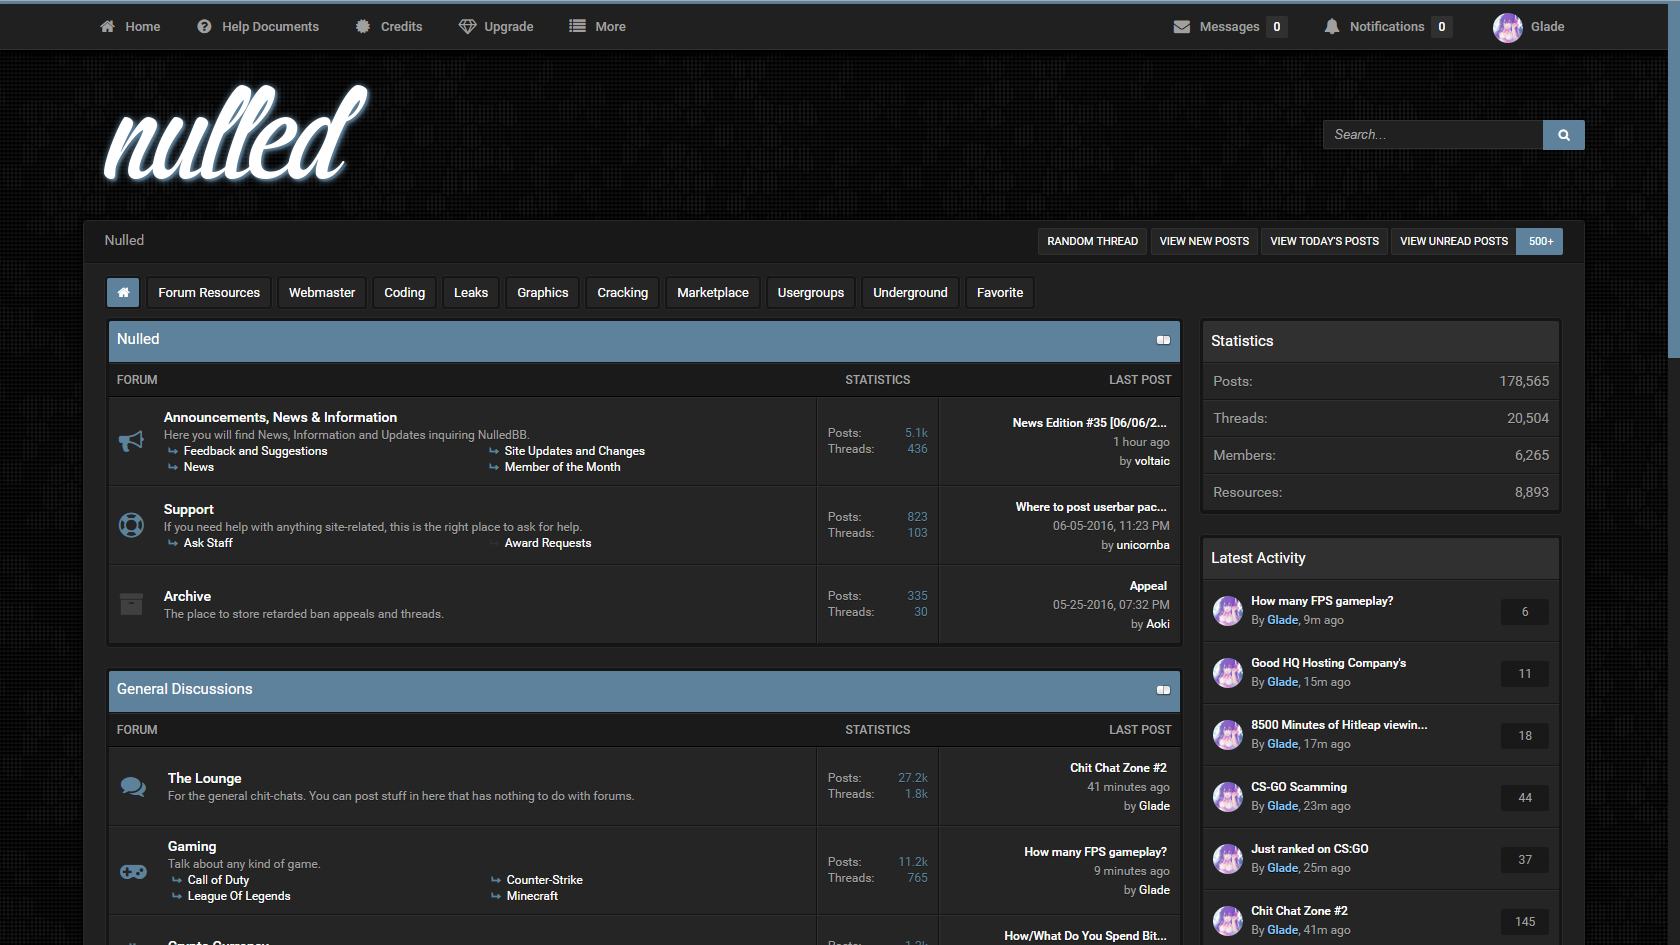Click View Unread Posts button

[x=1454, y=241]
